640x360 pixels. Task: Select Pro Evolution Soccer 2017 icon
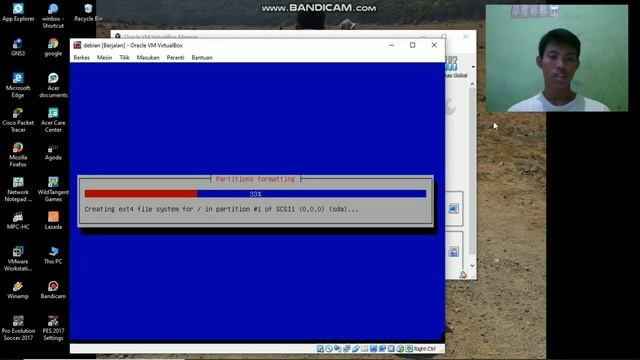click(18, 328)
